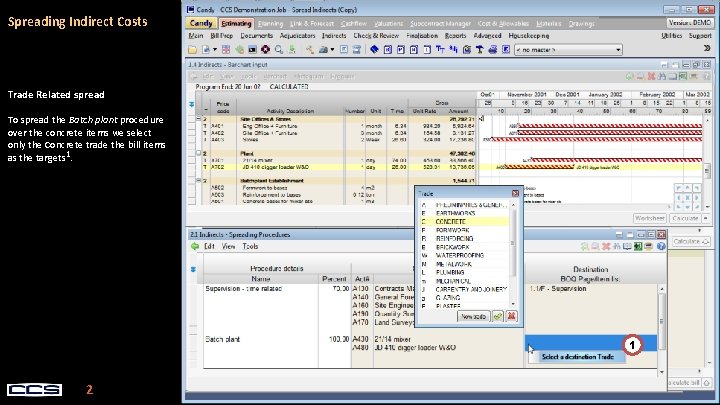Click the 1.1/F - Supervision destination entry
The image size is (720, 405).
(558, 289)
